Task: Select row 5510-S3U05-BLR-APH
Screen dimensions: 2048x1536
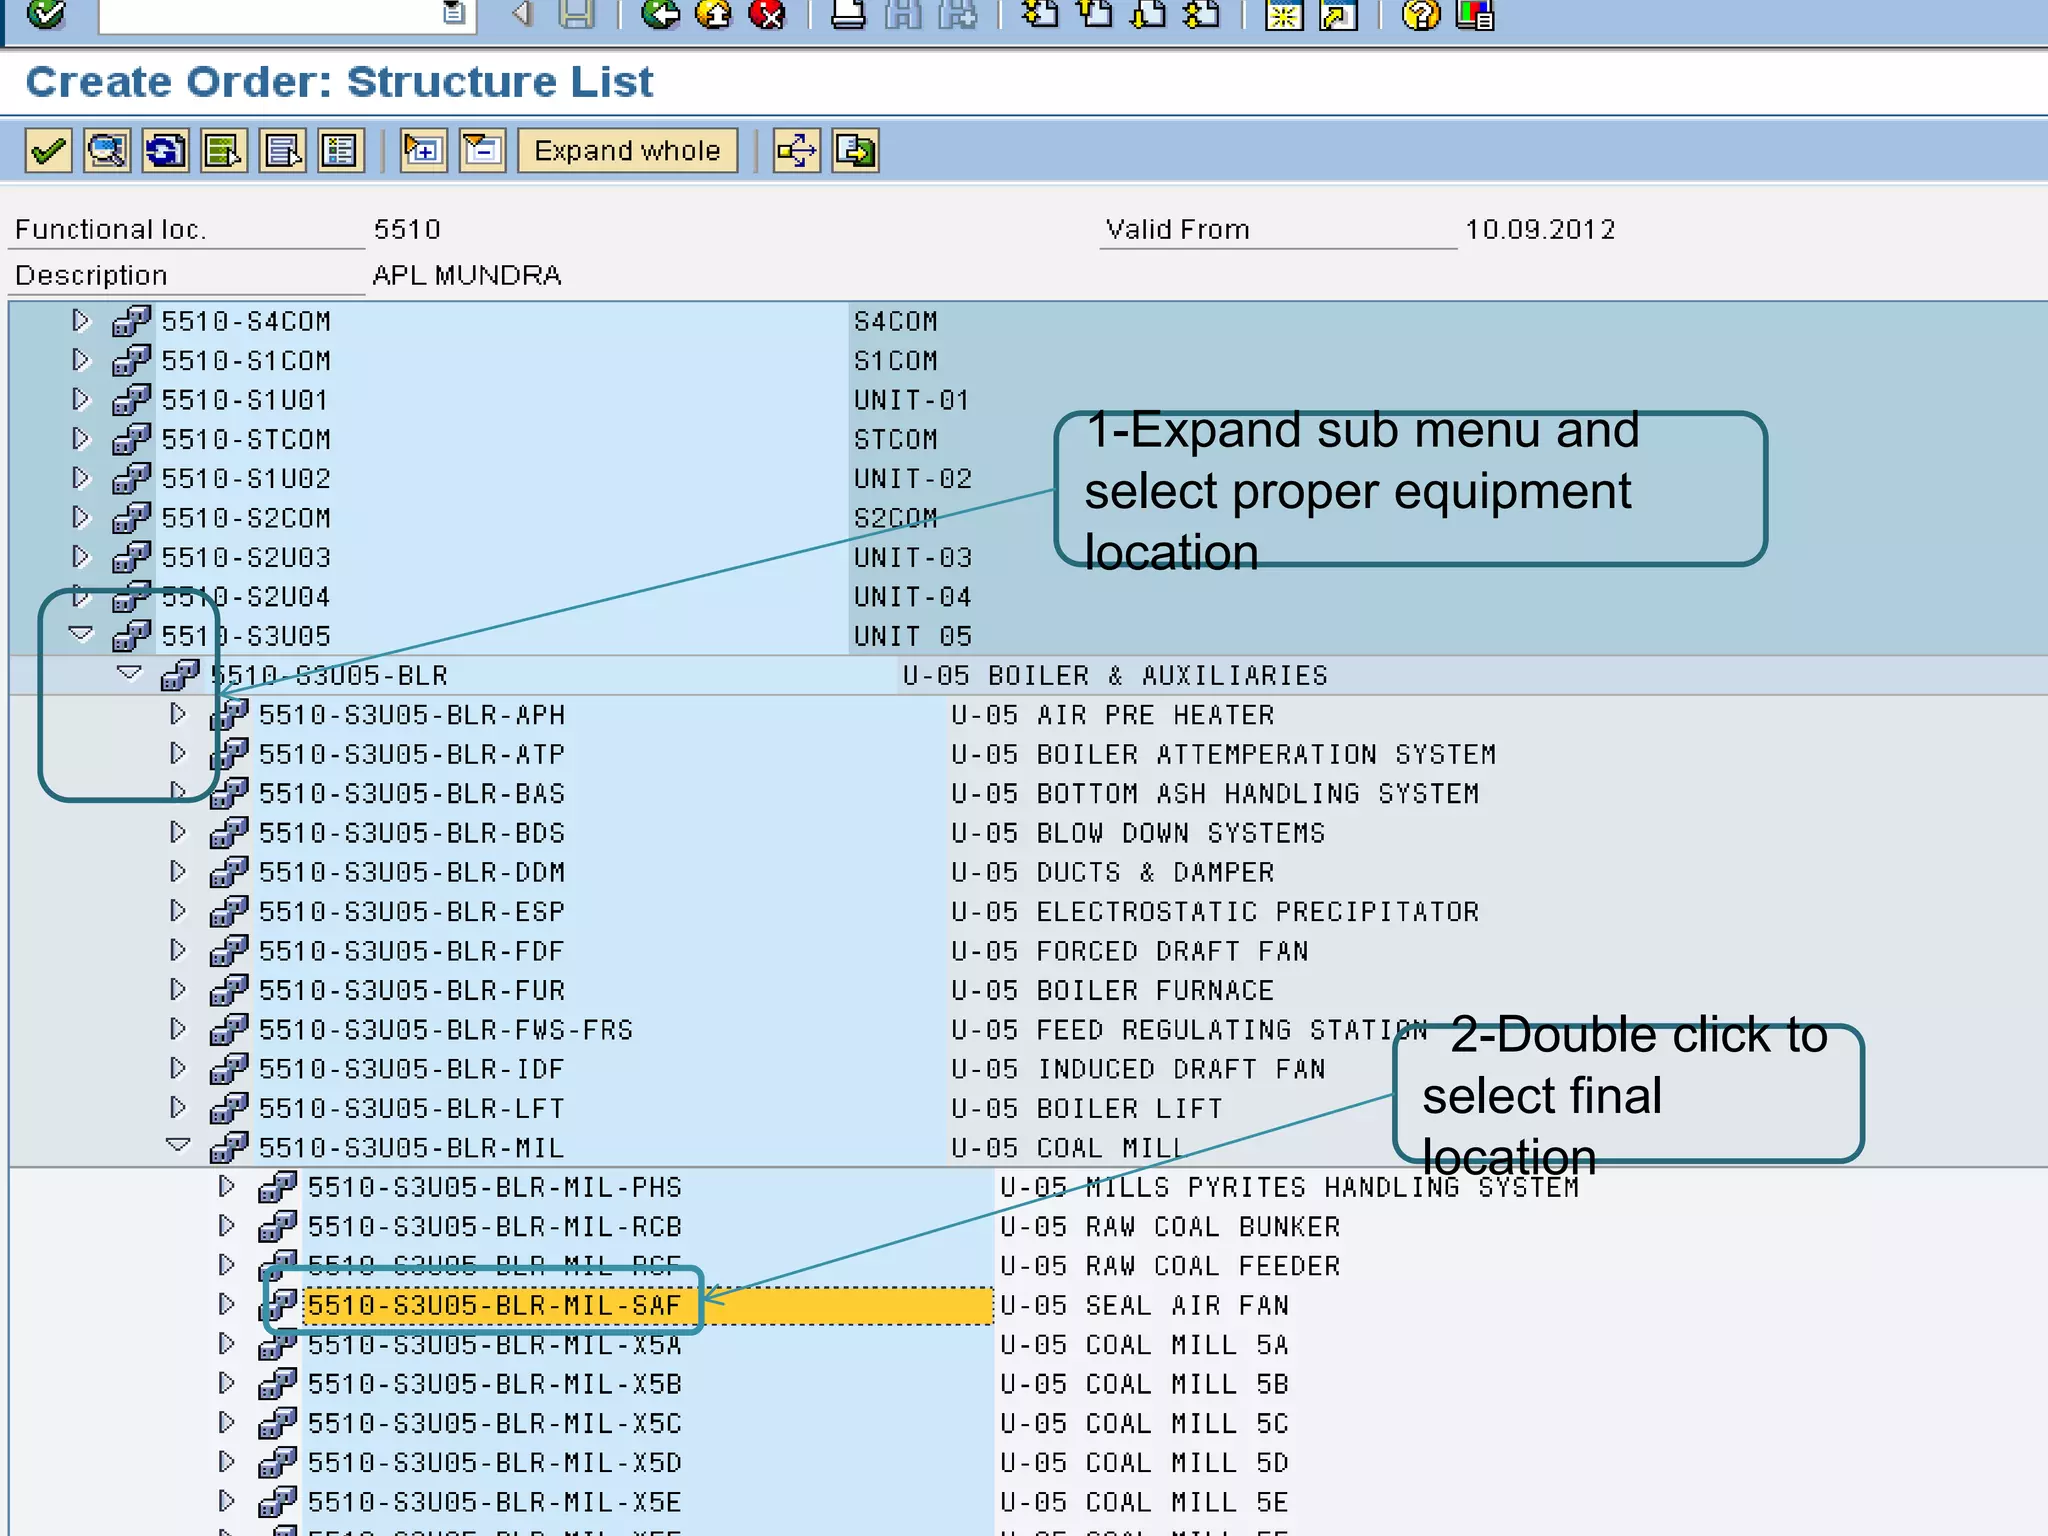Action: pos(412,715)
